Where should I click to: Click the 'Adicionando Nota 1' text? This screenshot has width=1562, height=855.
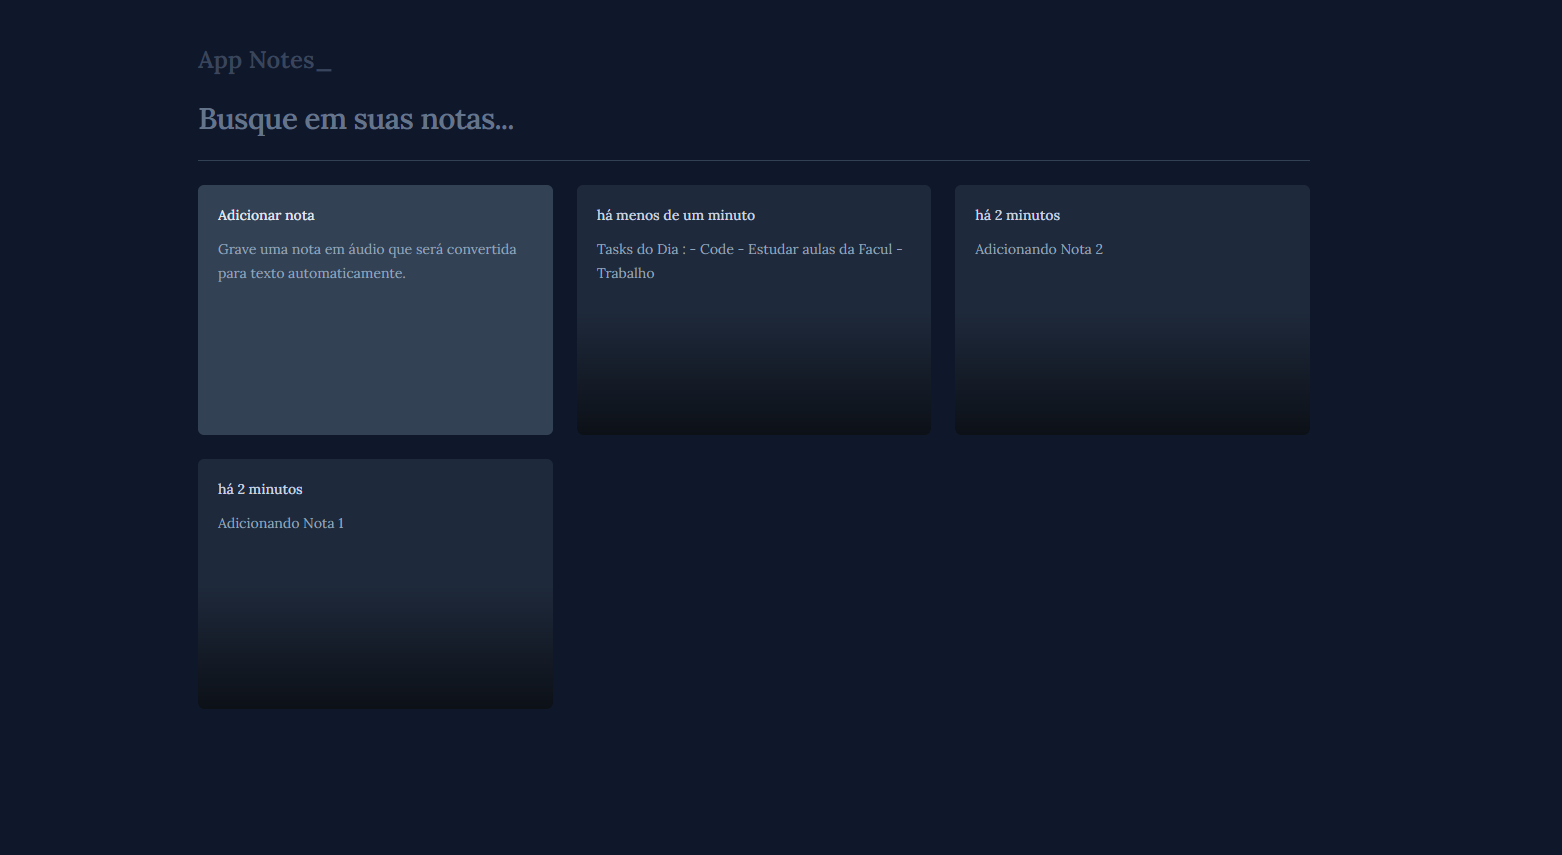[x=280, y=523]
